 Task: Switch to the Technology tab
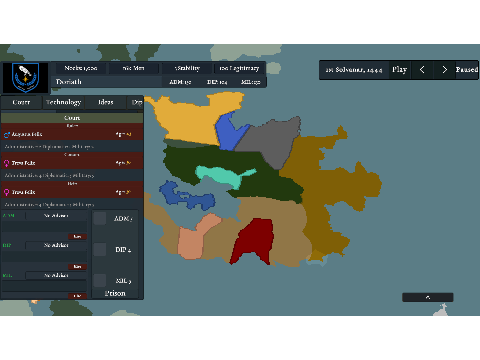point(63,102)
